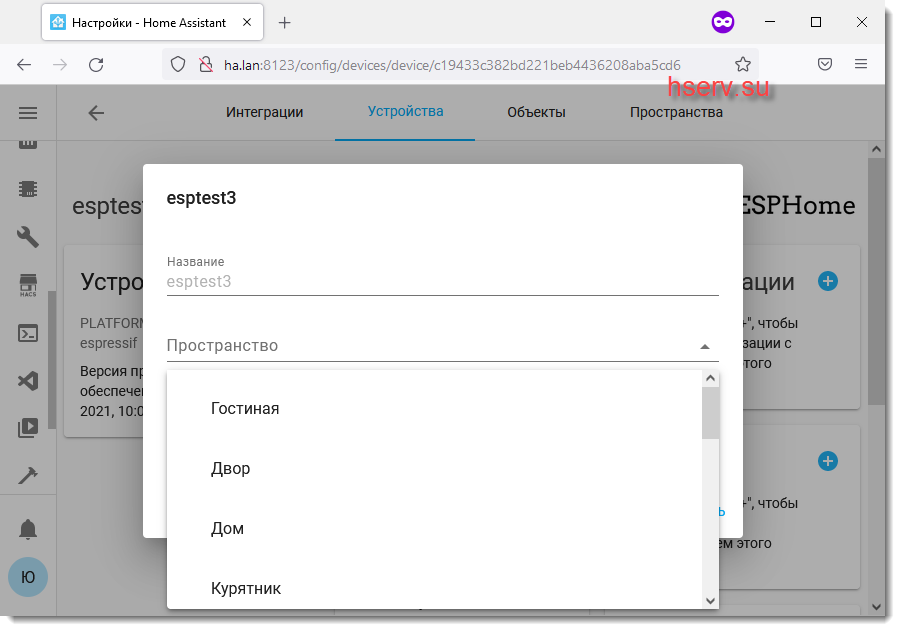The height and width of the screenshot is (631, 900).
Task: Open the Visual Studio Code sidebar icon
Action: (x=28, y=381)
